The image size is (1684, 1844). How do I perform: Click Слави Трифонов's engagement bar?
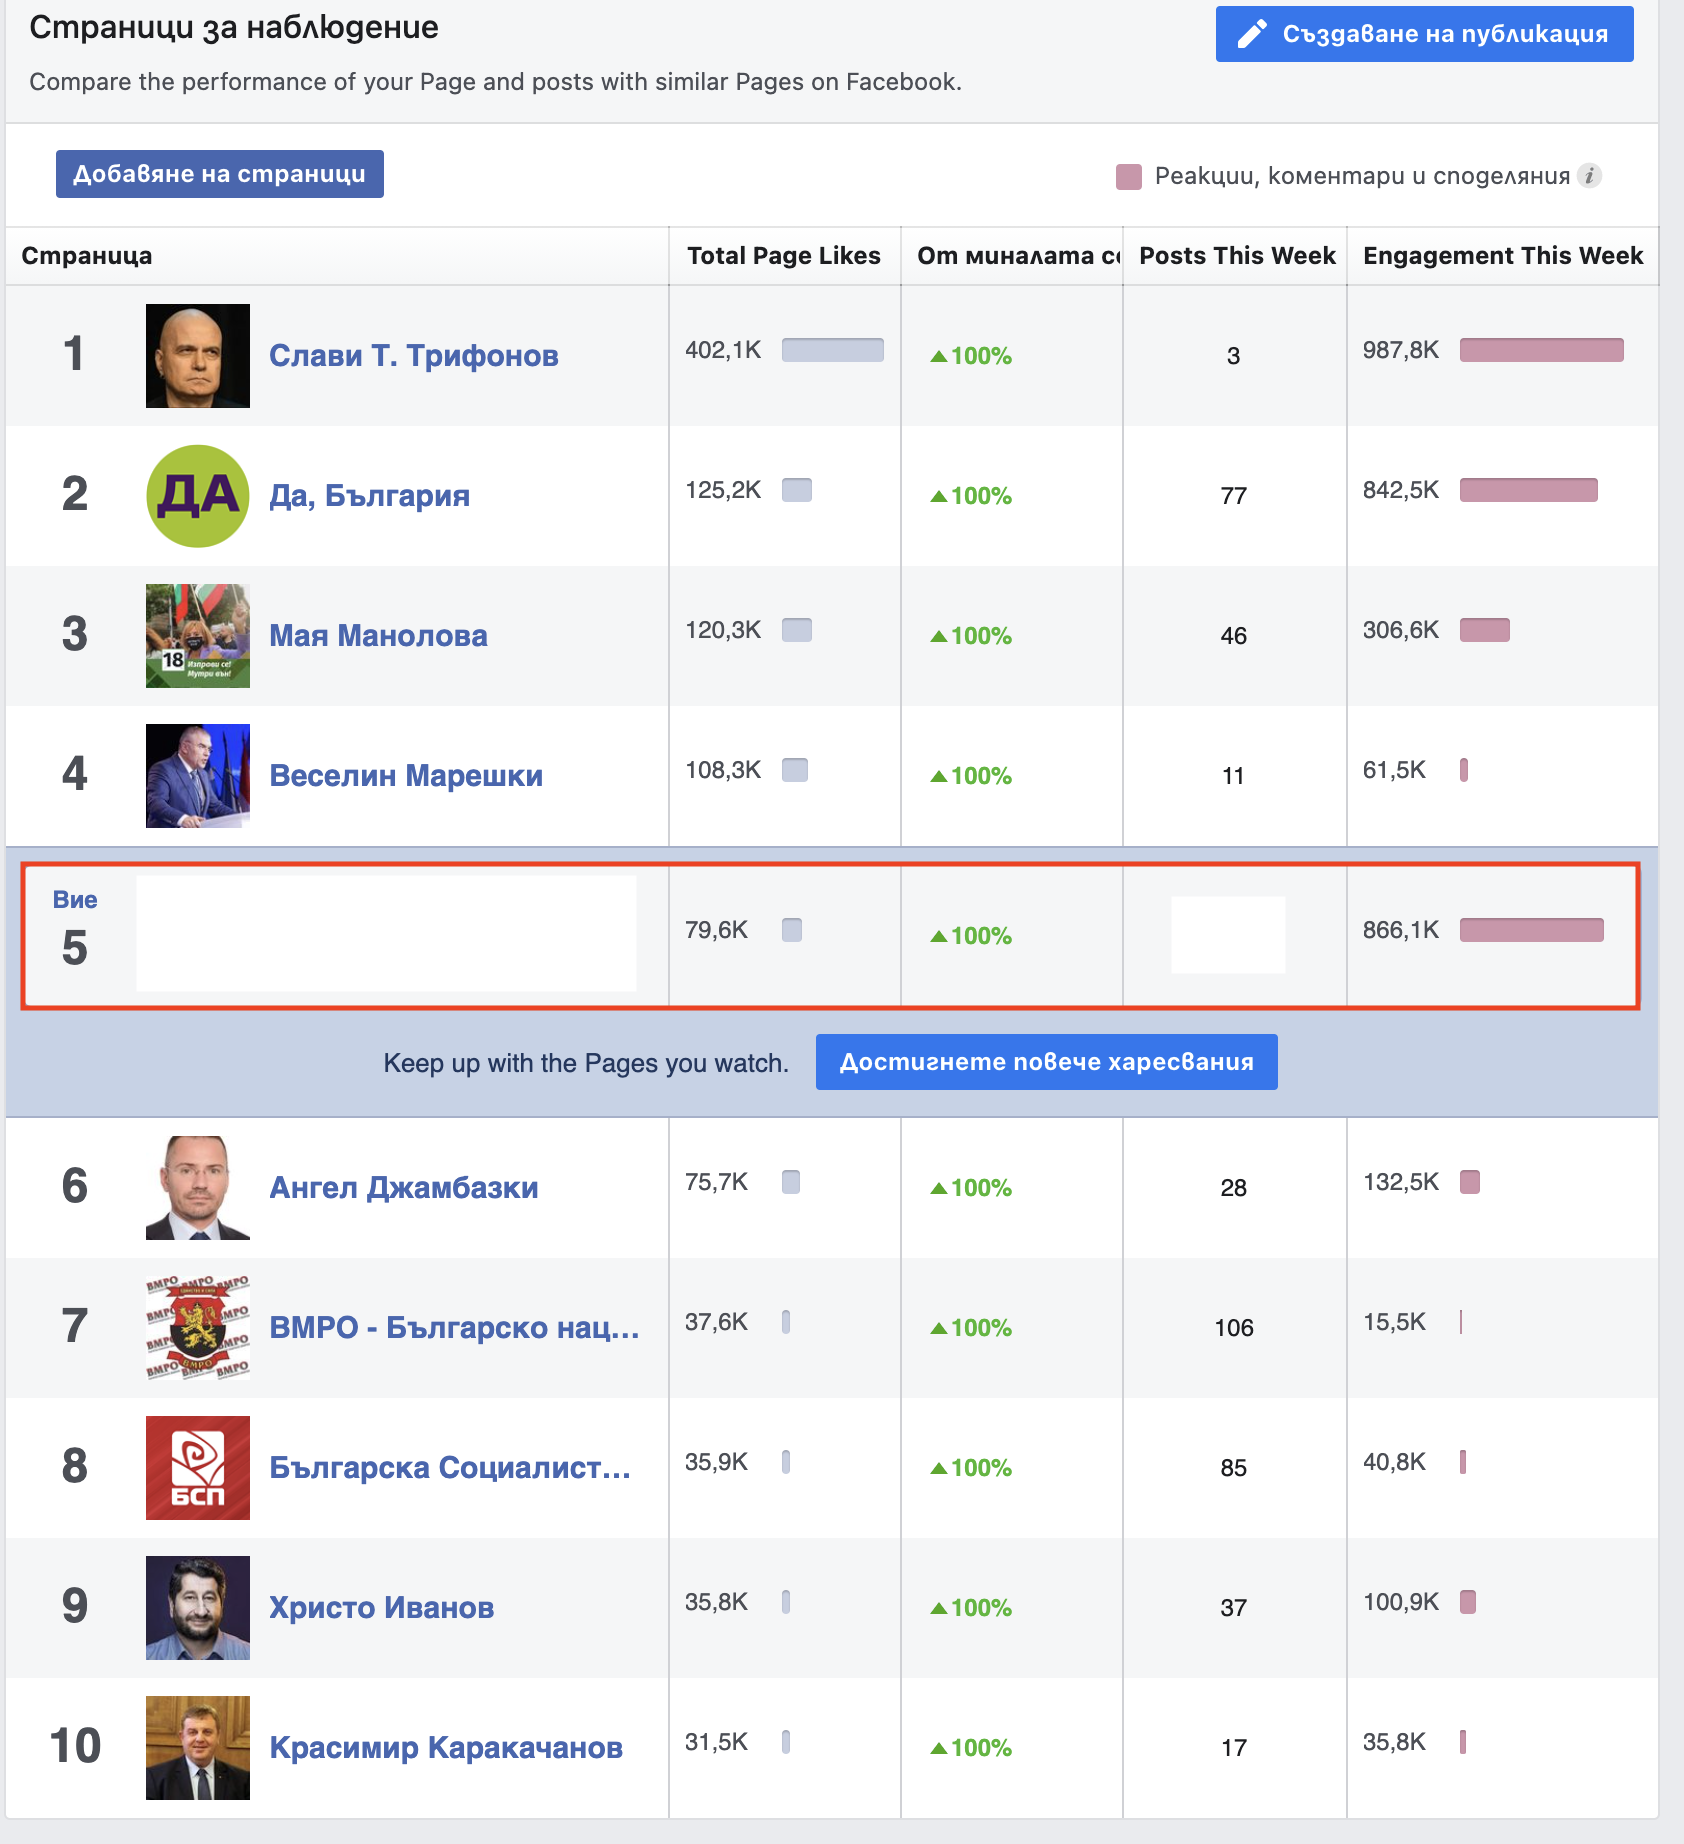(1541, 350)
